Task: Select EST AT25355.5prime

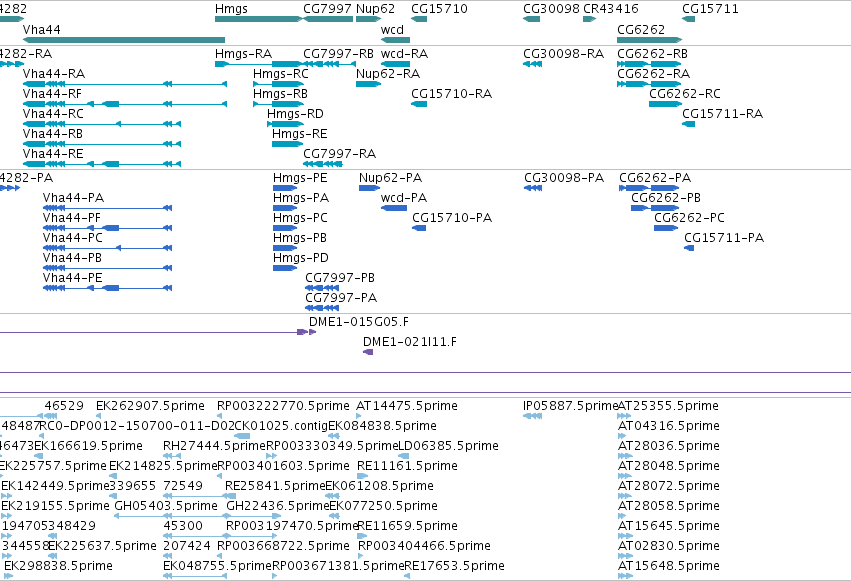Action: tap(668, 406)
